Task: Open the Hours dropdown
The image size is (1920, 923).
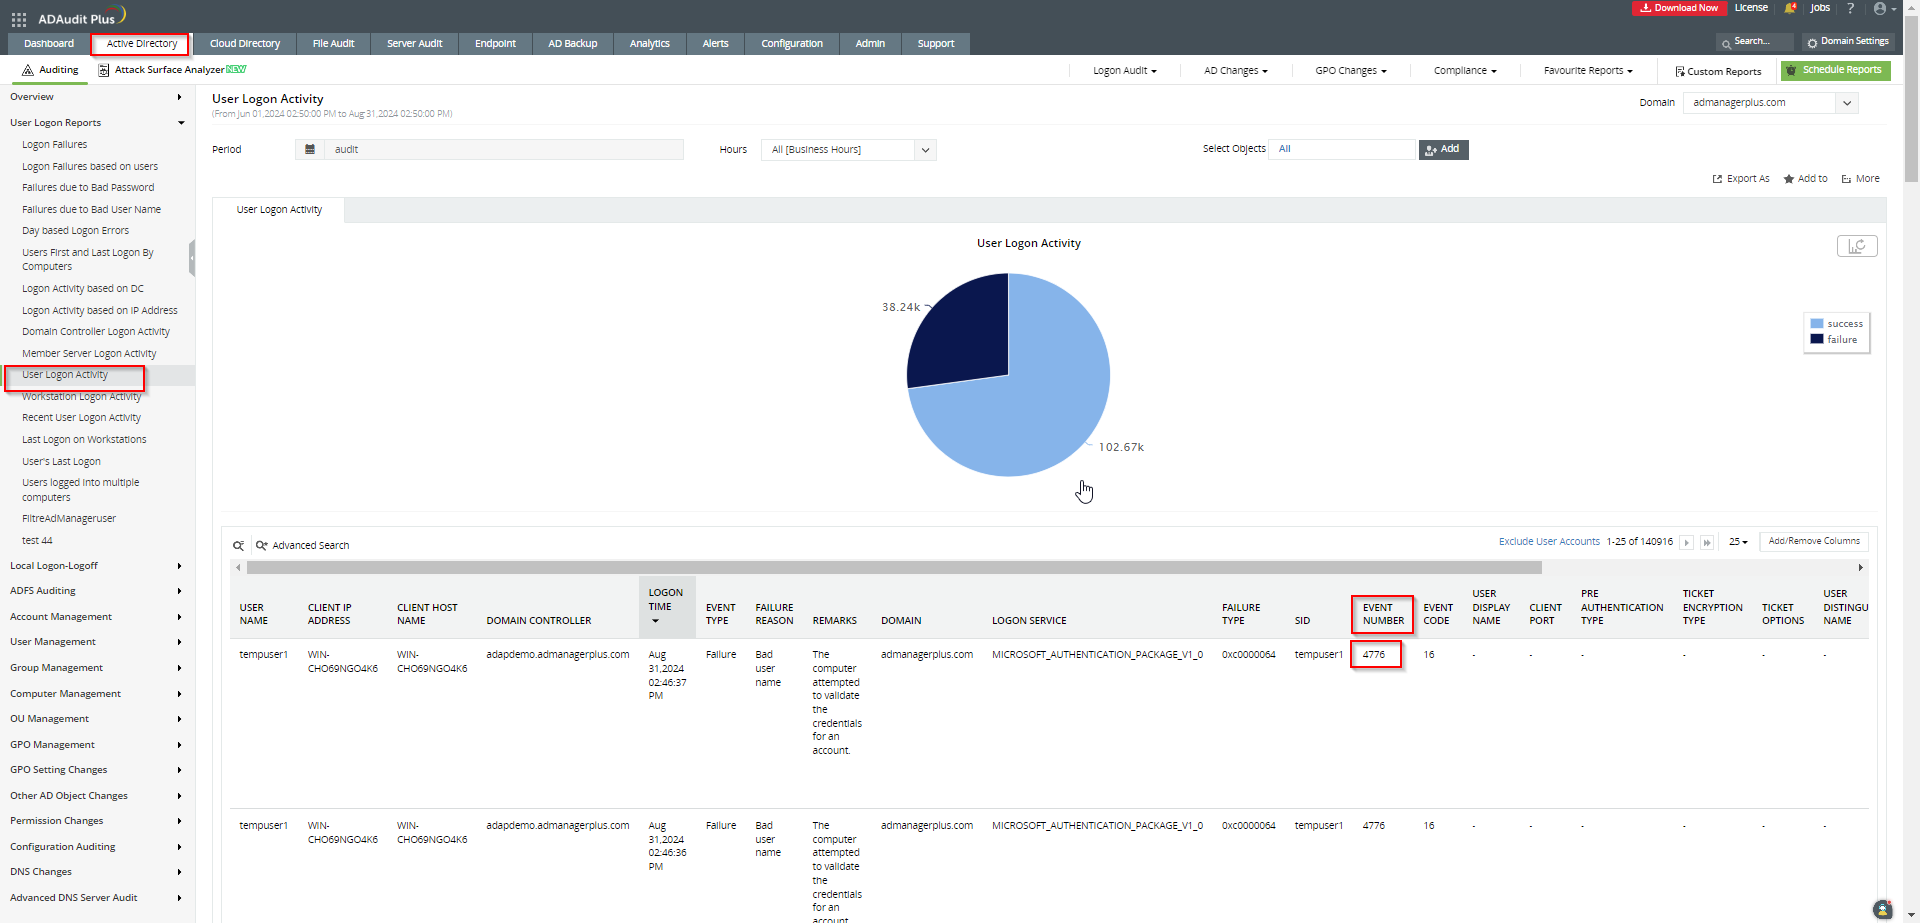Action: (848, 150)
